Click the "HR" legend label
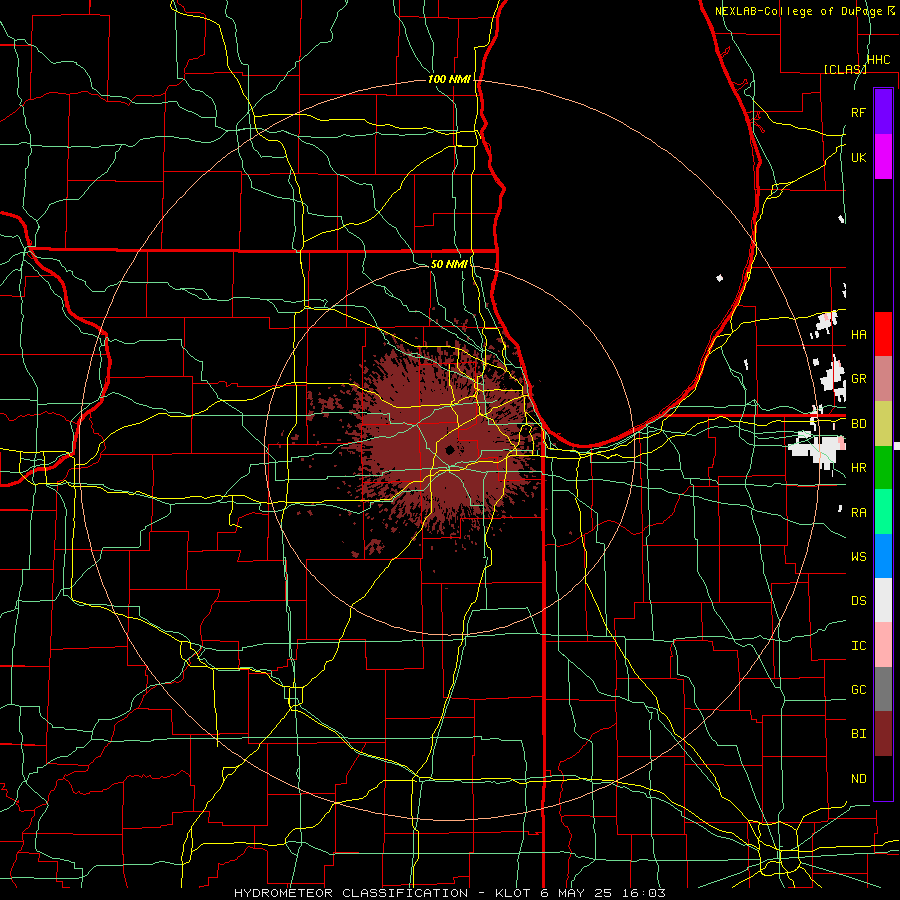Viewport: 900px width, 900px height. 858,468
